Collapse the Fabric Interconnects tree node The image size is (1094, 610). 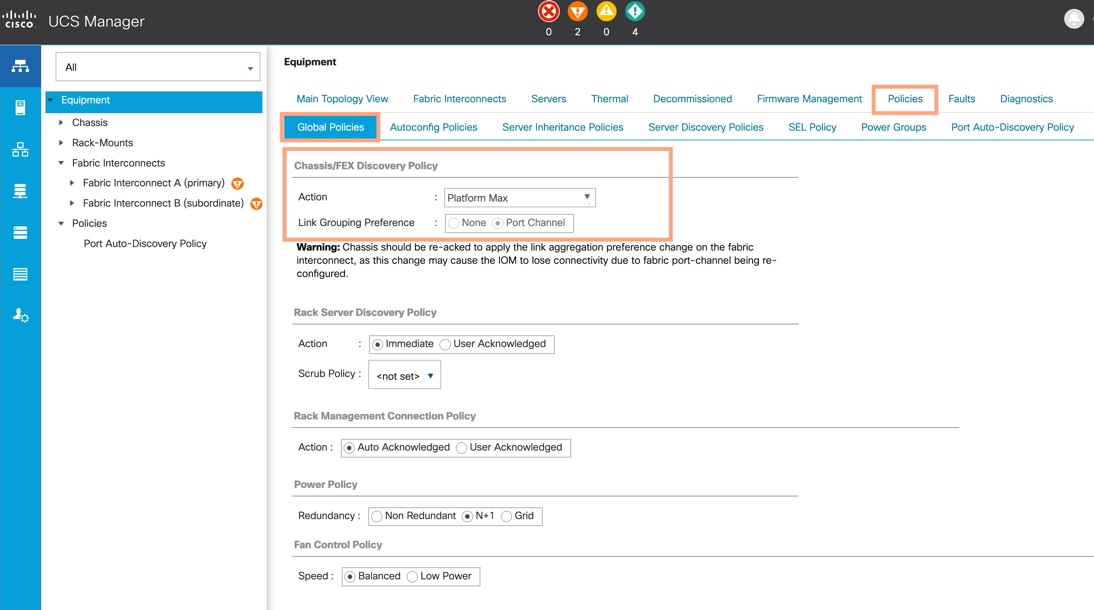(x=61, y=163)
